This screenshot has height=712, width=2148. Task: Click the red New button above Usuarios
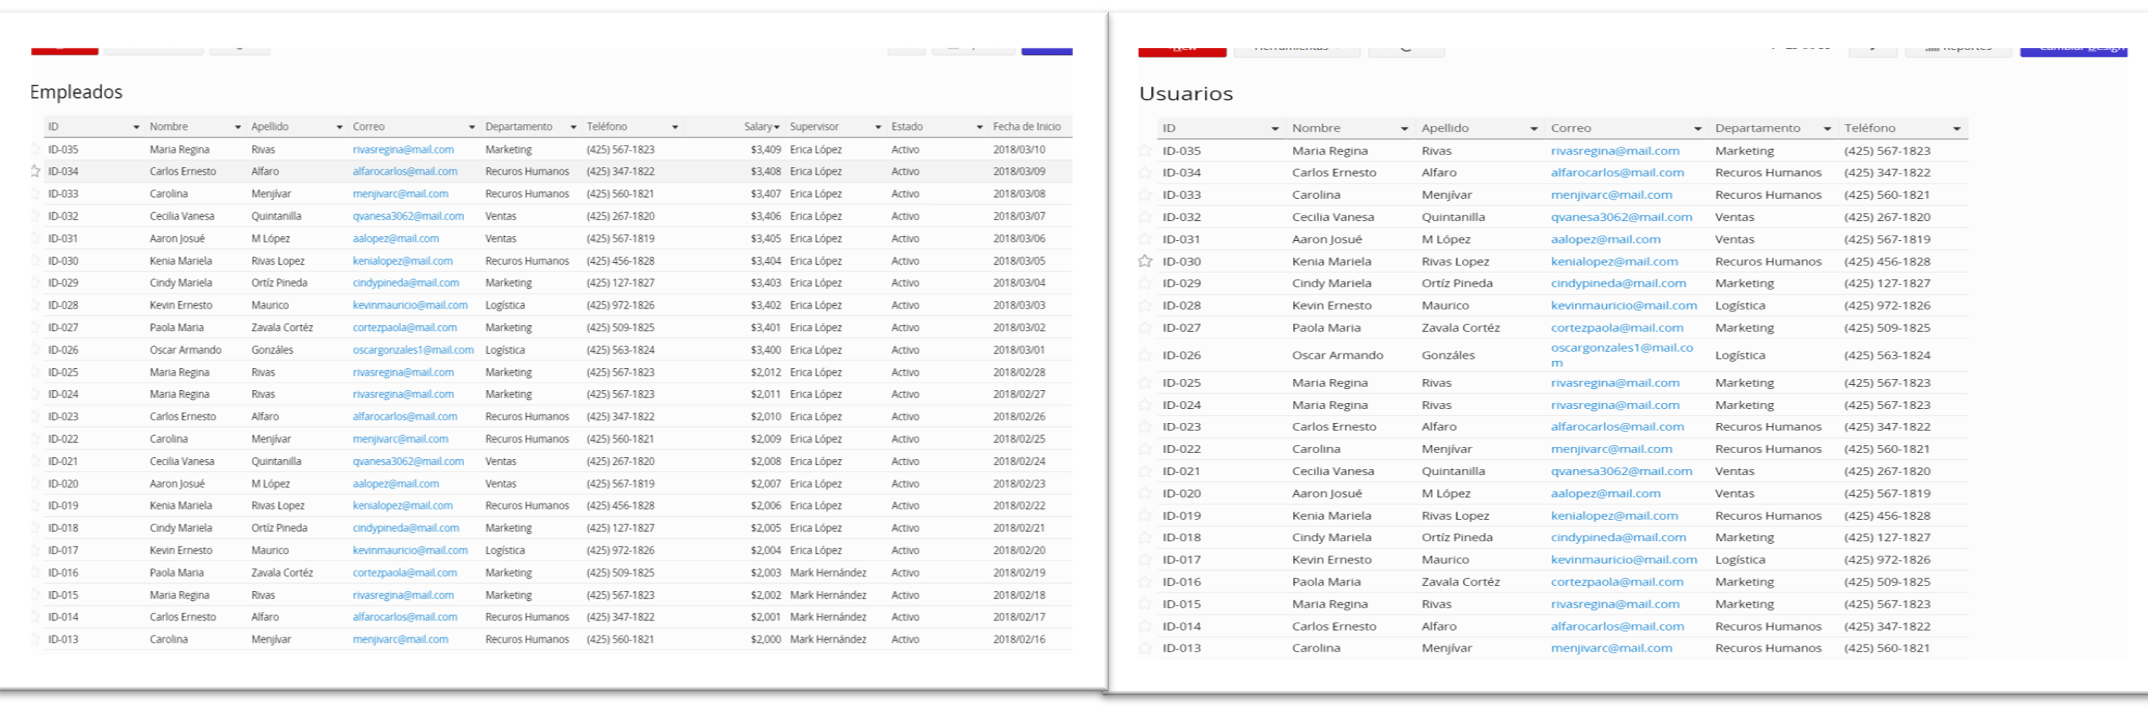tap(1182, 49)
